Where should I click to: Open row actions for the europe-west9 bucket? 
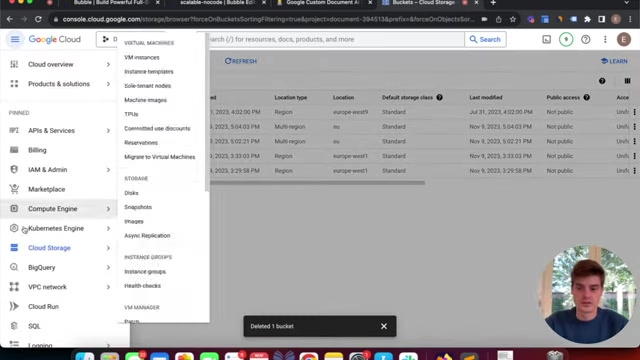coord(634,112)
